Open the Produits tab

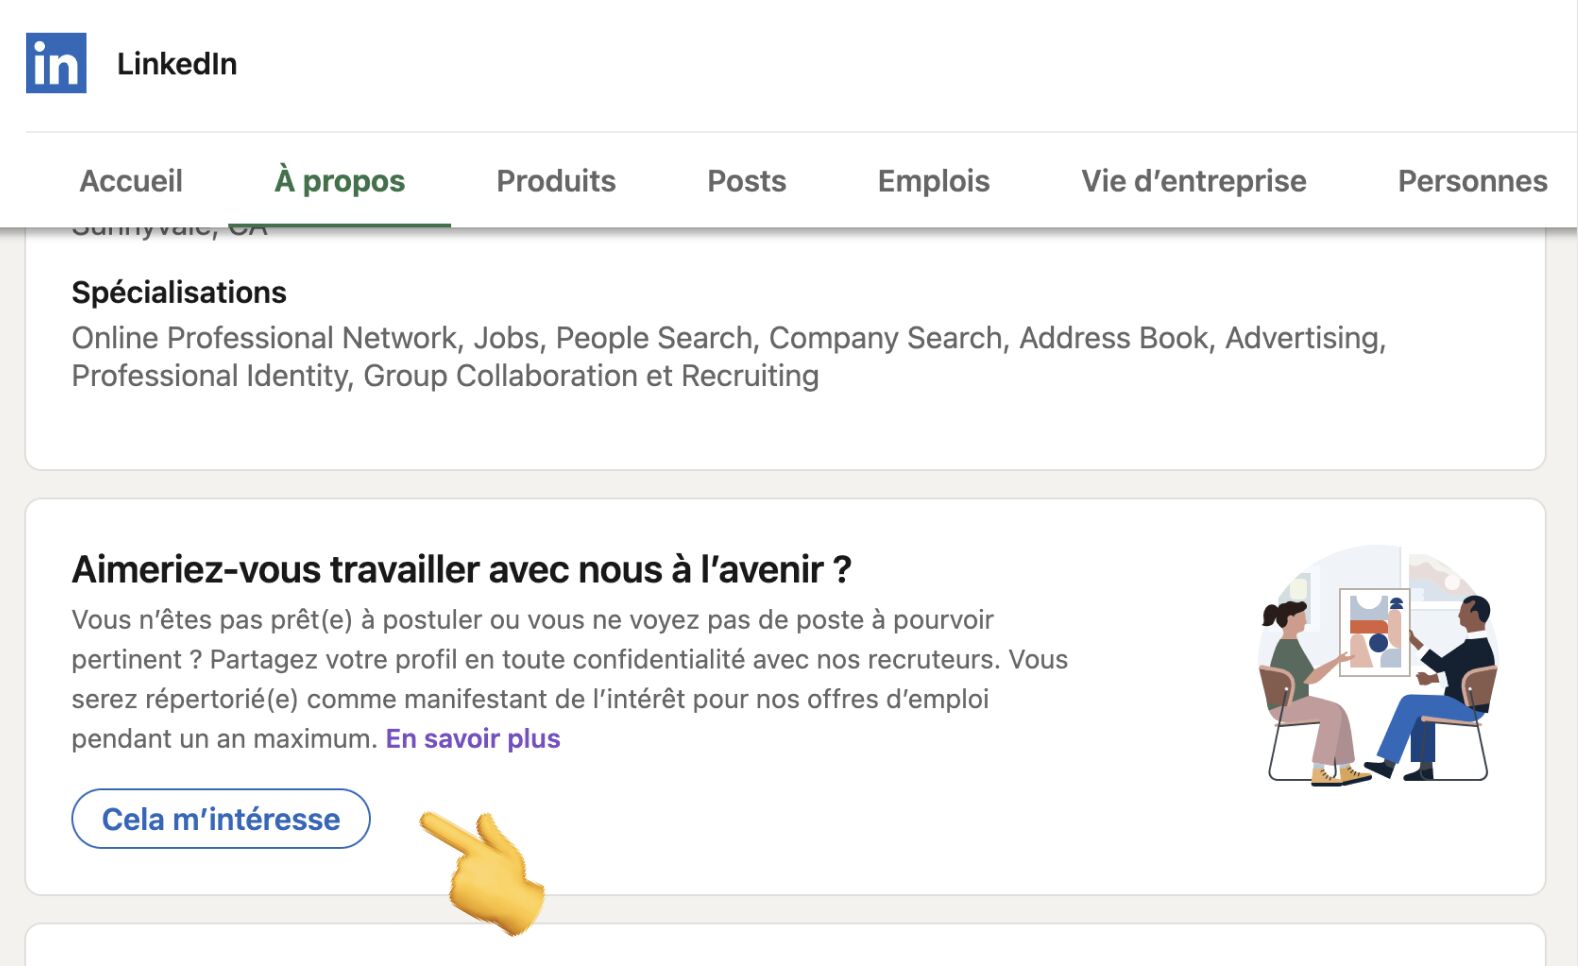pyautogui.click(x=556, y=181)
